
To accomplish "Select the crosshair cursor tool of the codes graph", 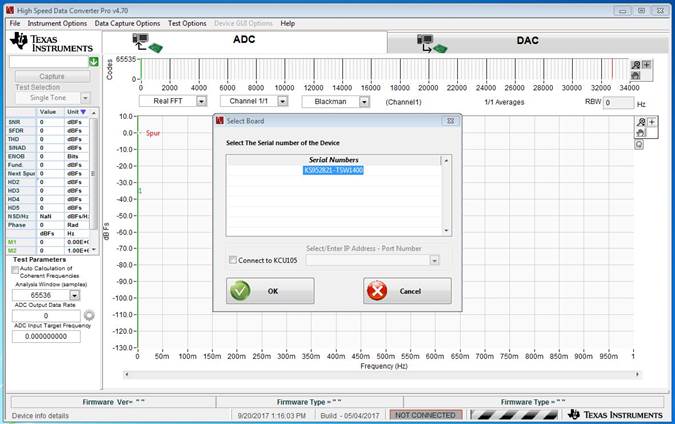I will 646,65.
